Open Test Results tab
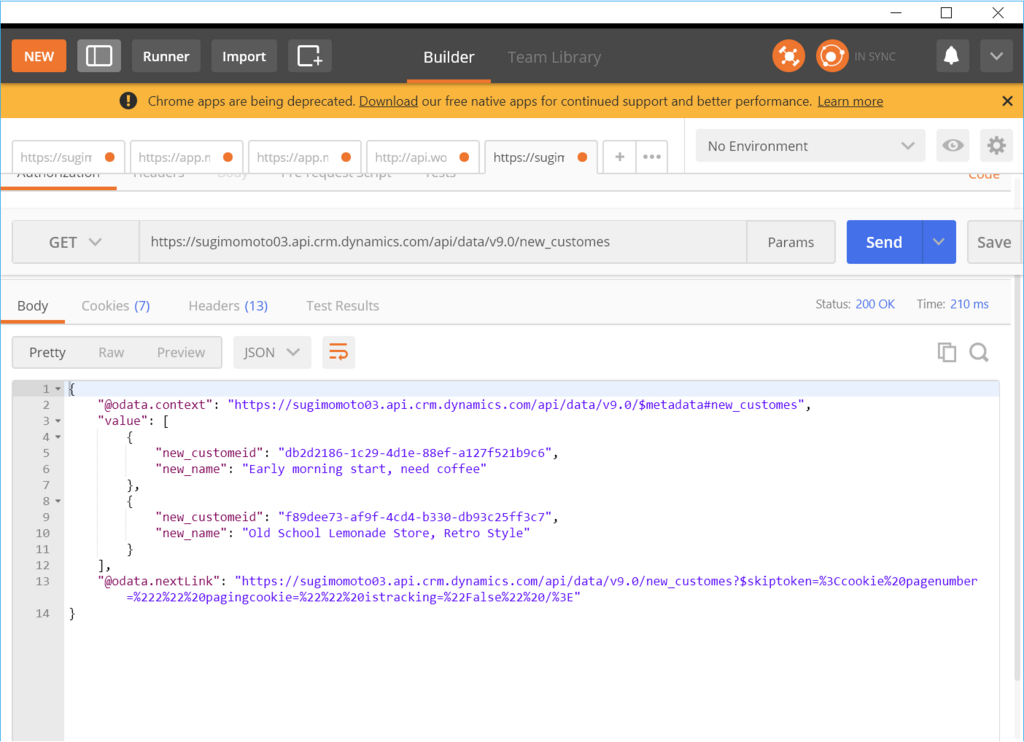 [x=342, y=306]
